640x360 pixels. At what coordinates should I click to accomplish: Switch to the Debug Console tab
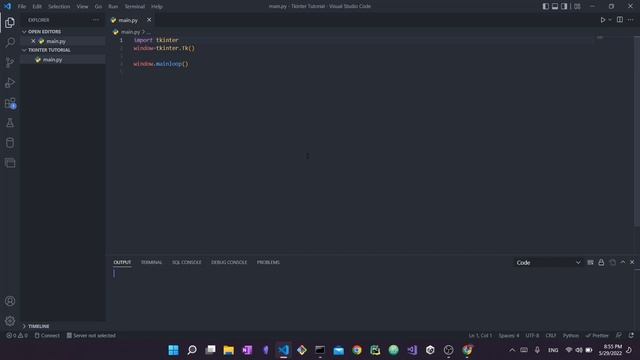tap(229, 262)
